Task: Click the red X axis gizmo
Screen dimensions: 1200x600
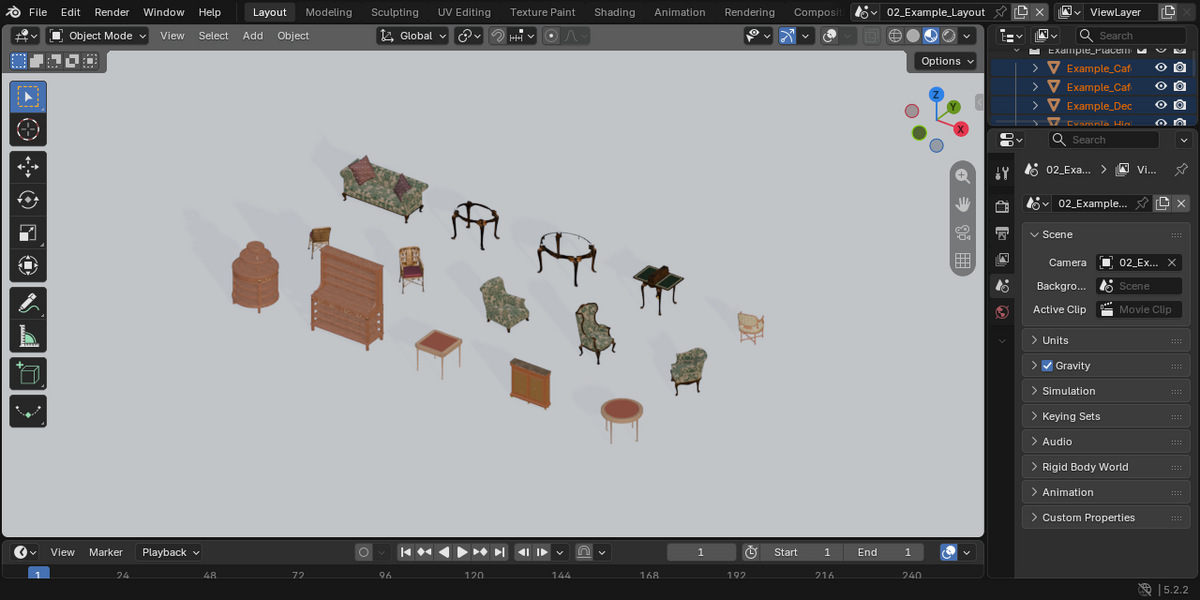Action: (x=961, y=129)
